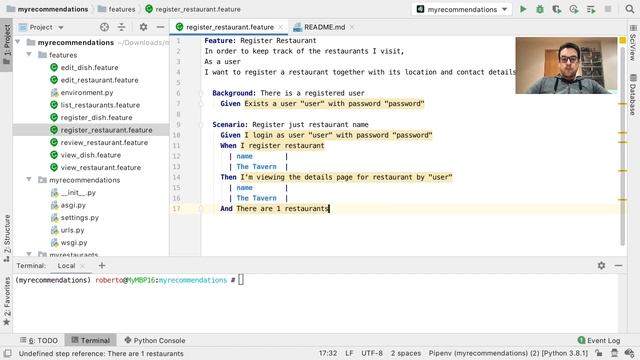
Task: Locate current file in Project tree
Action: tap(104, 27)
